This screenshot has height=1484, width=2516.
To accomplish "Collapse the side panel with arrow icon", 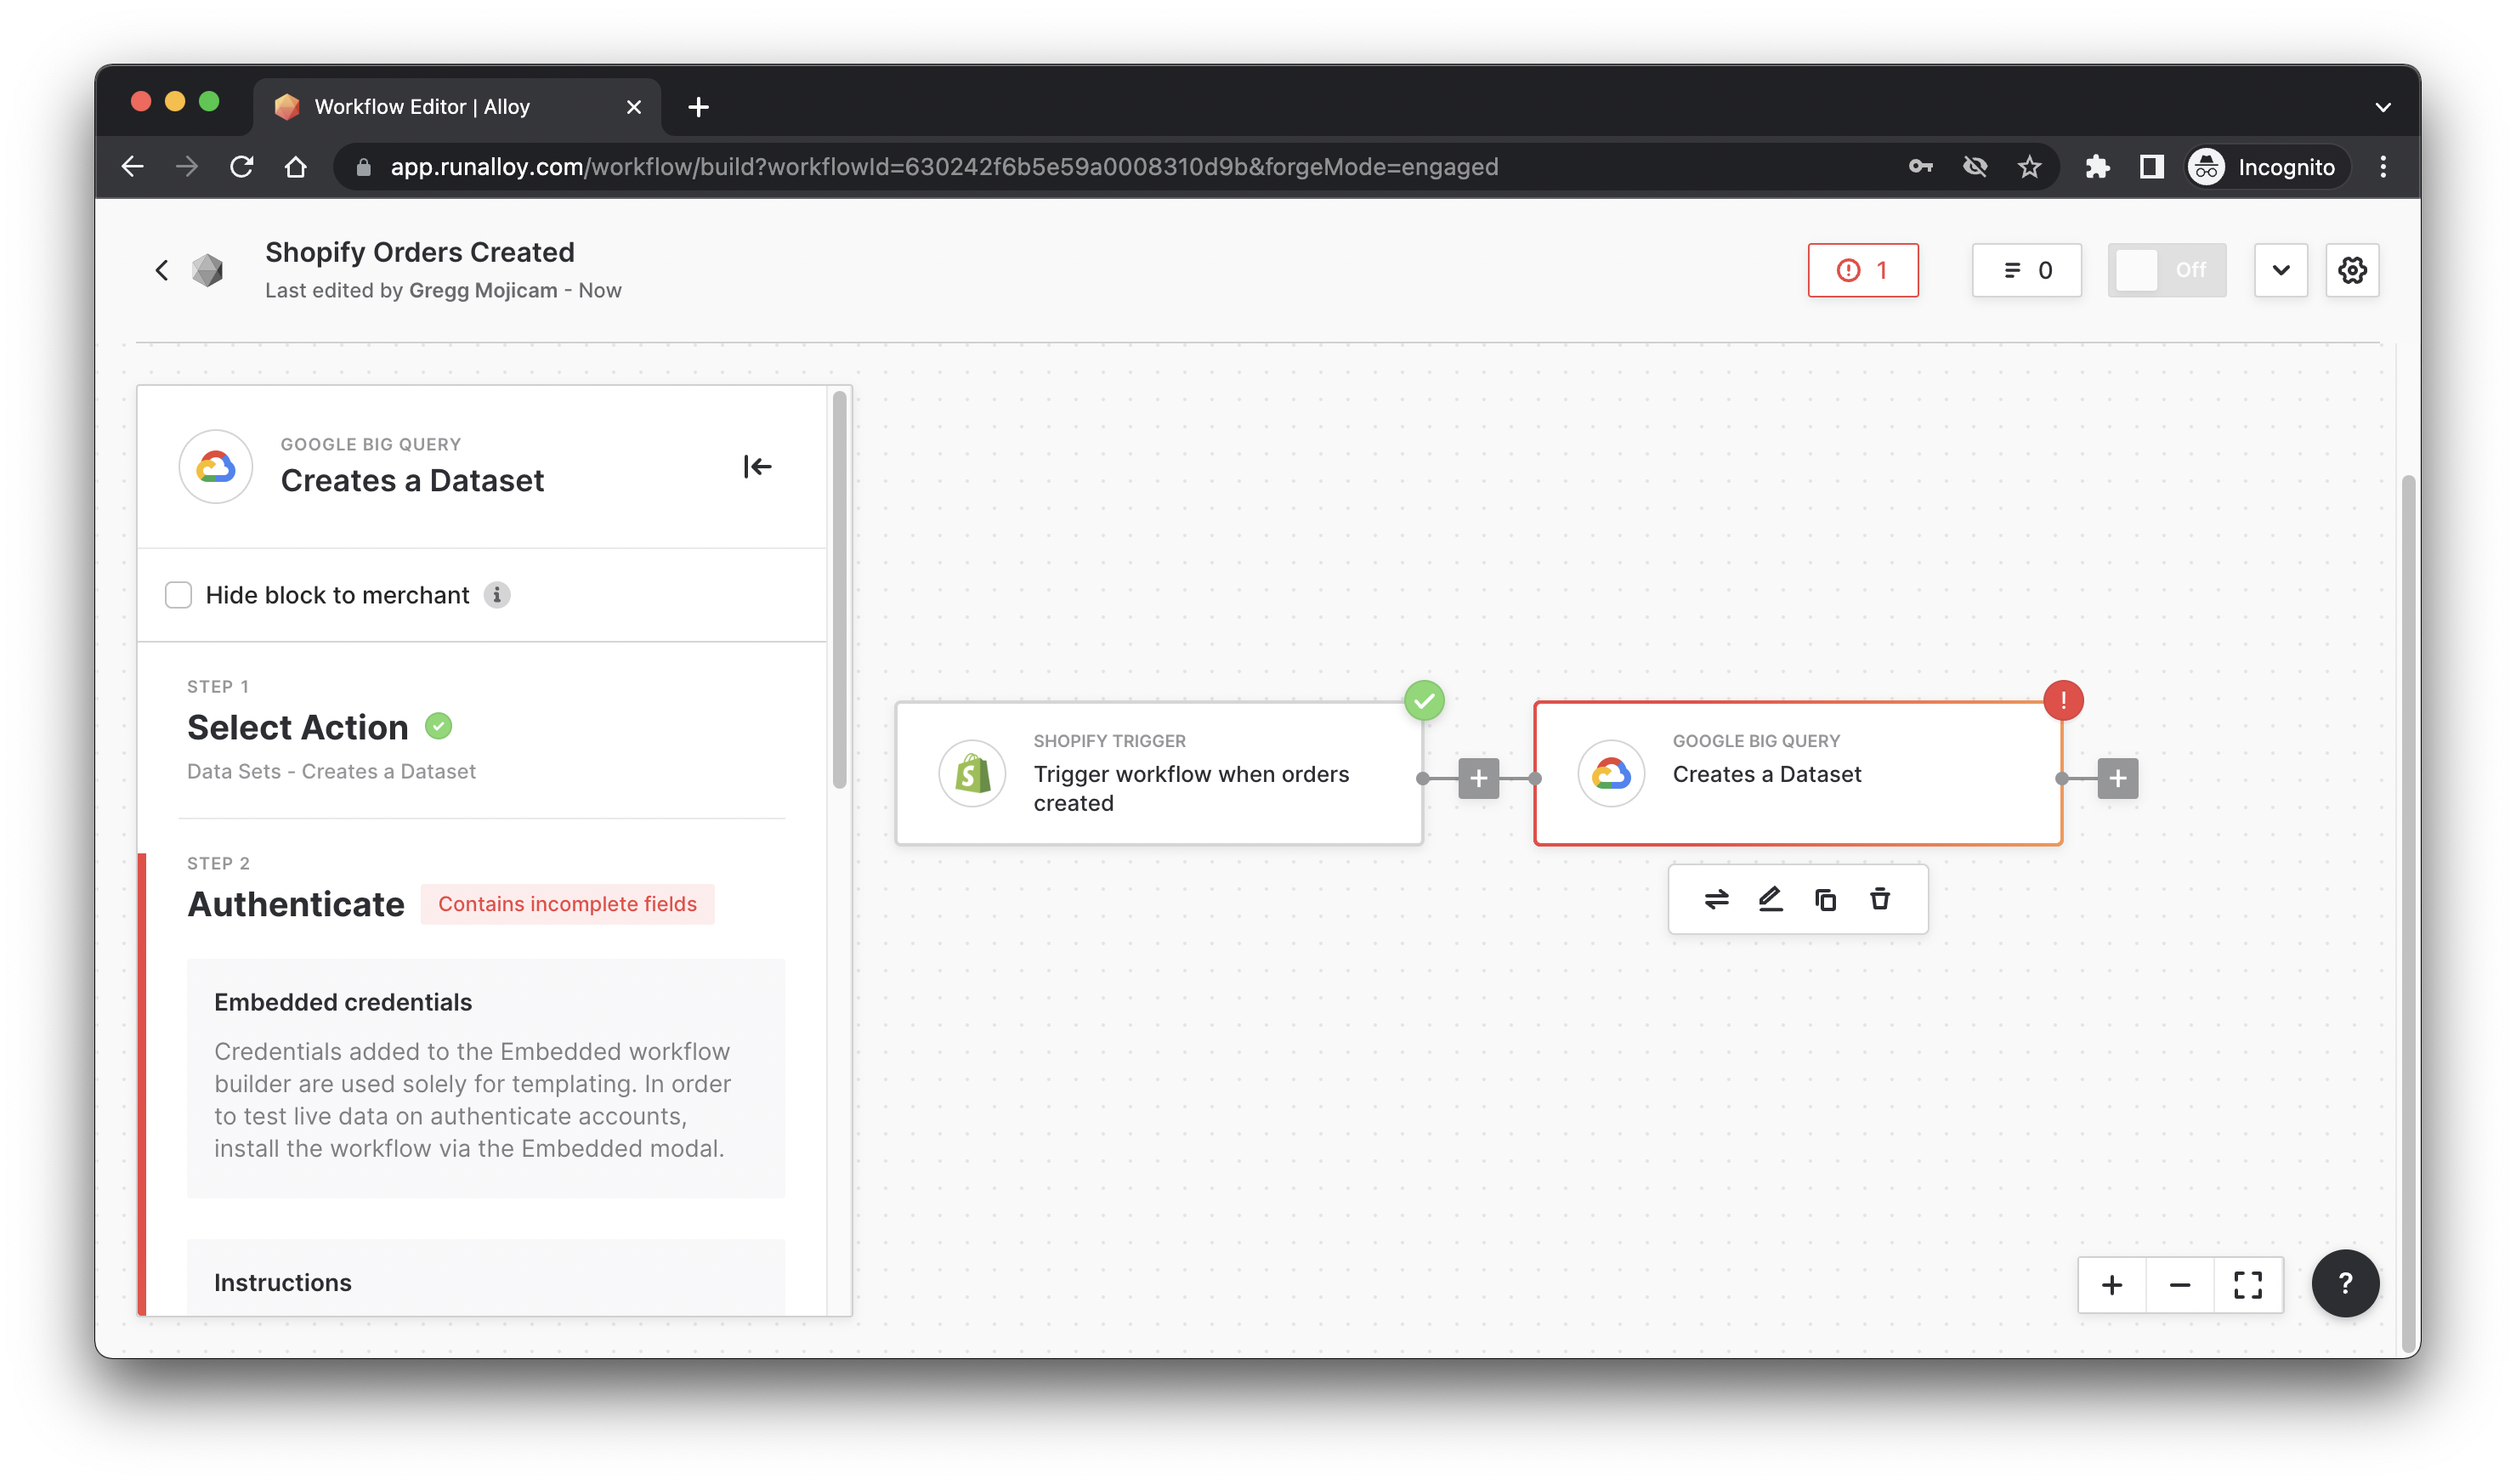I will click(757, 467).
